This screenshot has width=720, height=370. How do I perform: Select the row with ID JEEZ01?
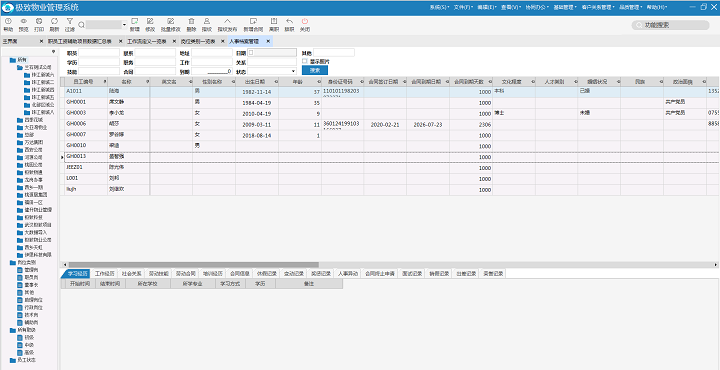[389, 168]
